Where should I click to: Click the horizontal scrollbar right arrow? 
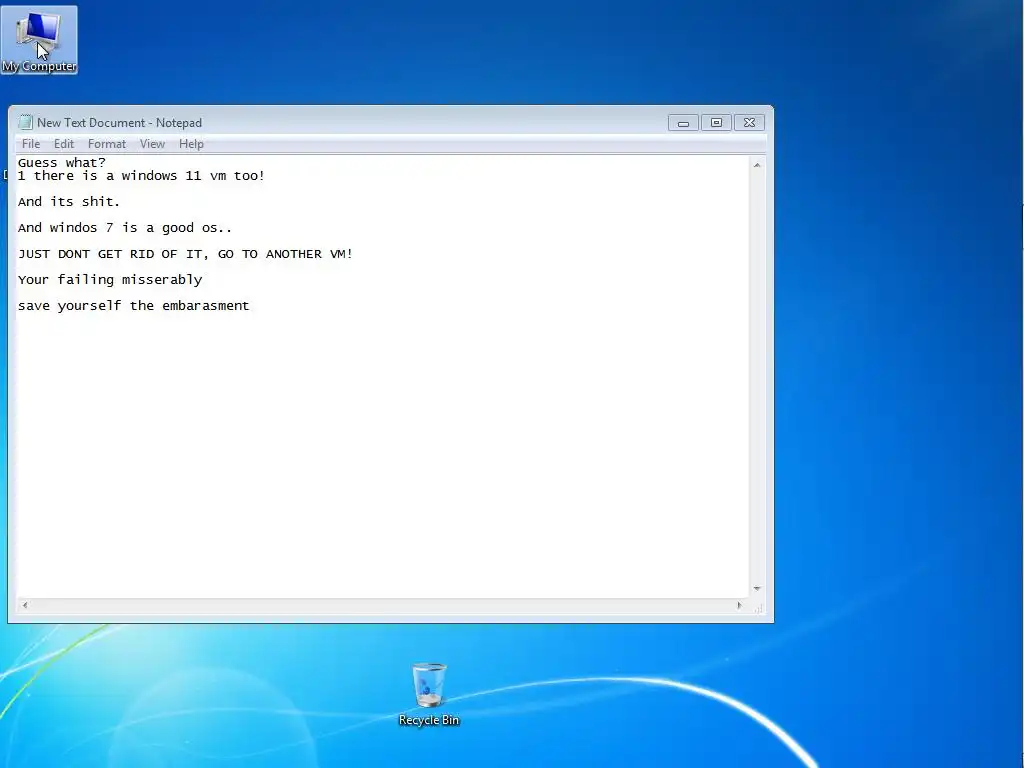tap(739, 605)
